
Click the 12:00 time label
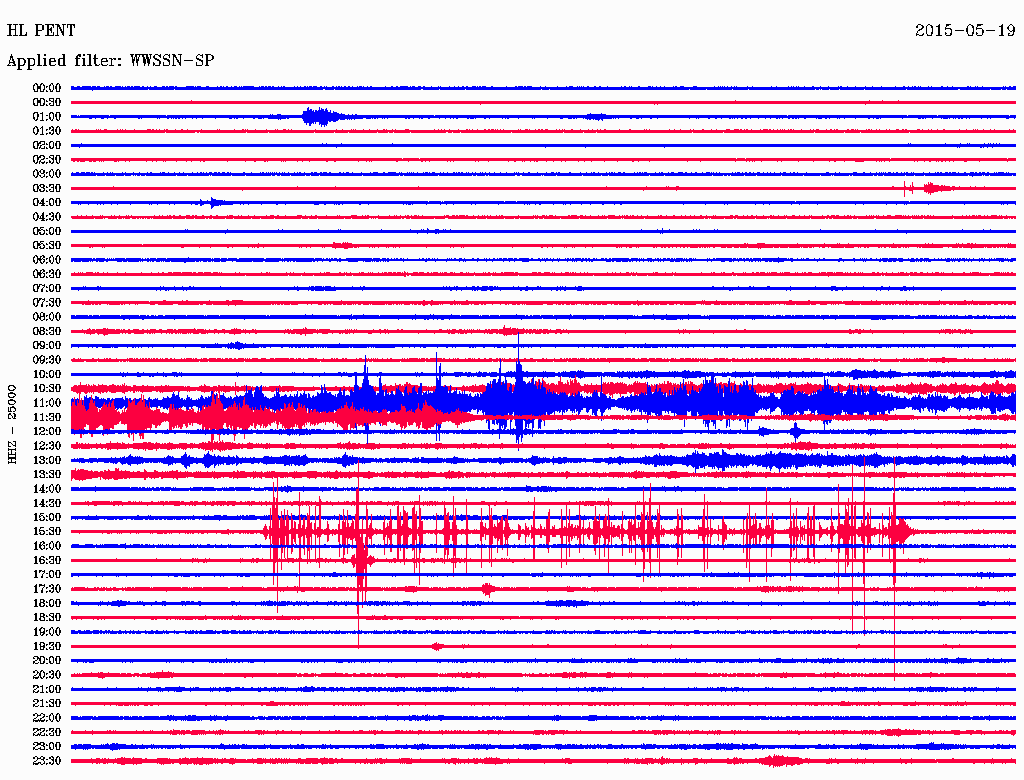[x=47, y=432]
